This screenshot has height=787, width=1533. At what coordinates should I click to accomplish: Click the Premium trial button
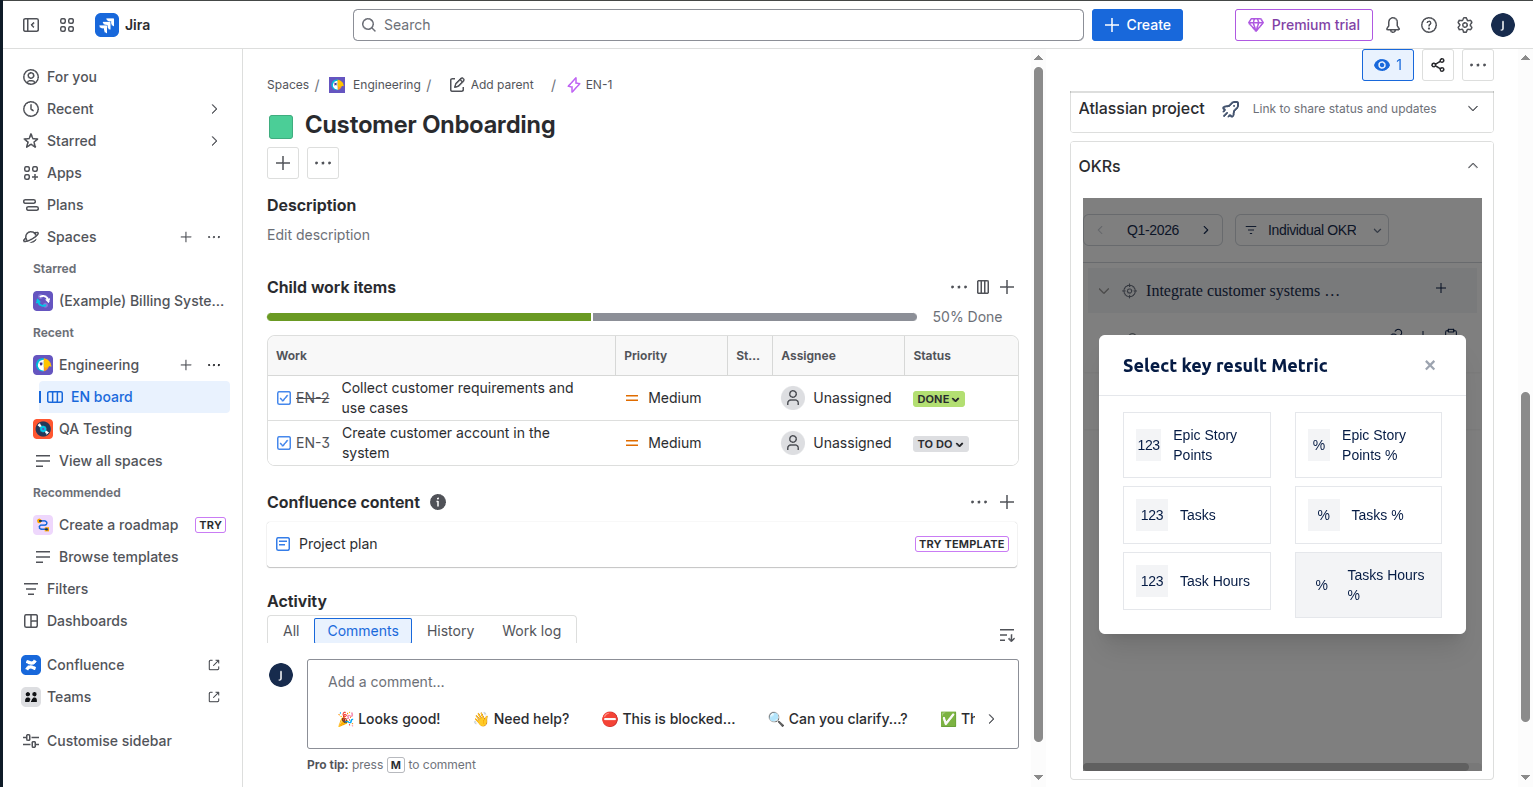pos(1304,25)
